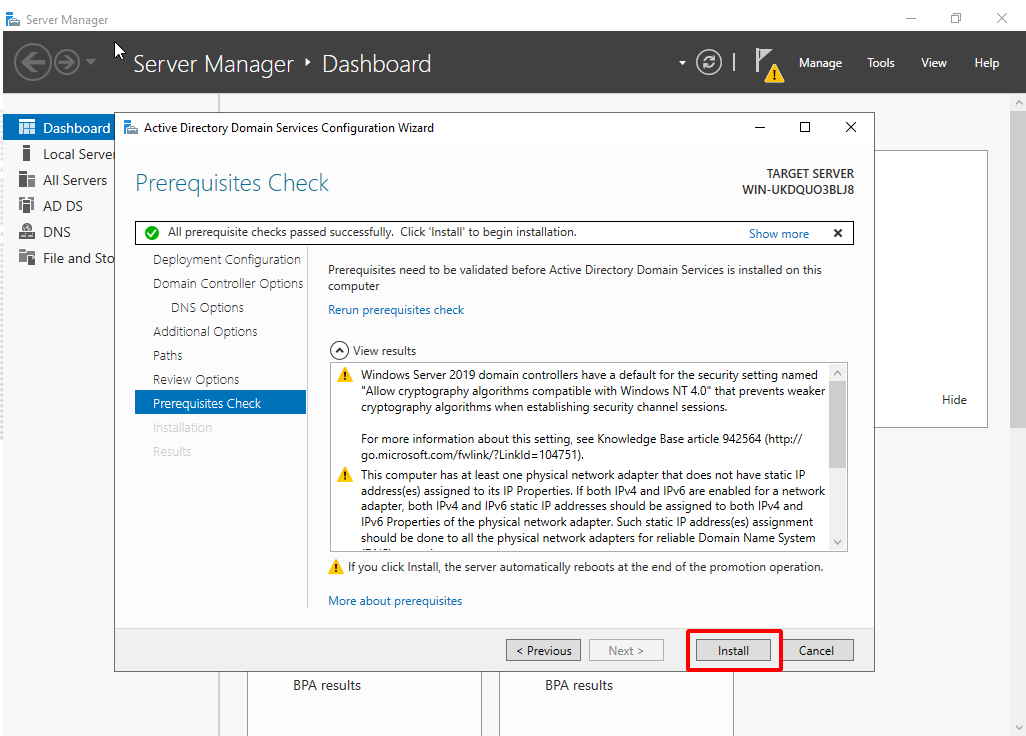
Task: Dismiss the prerequisite passed notification bar
Action: point(838,233)
